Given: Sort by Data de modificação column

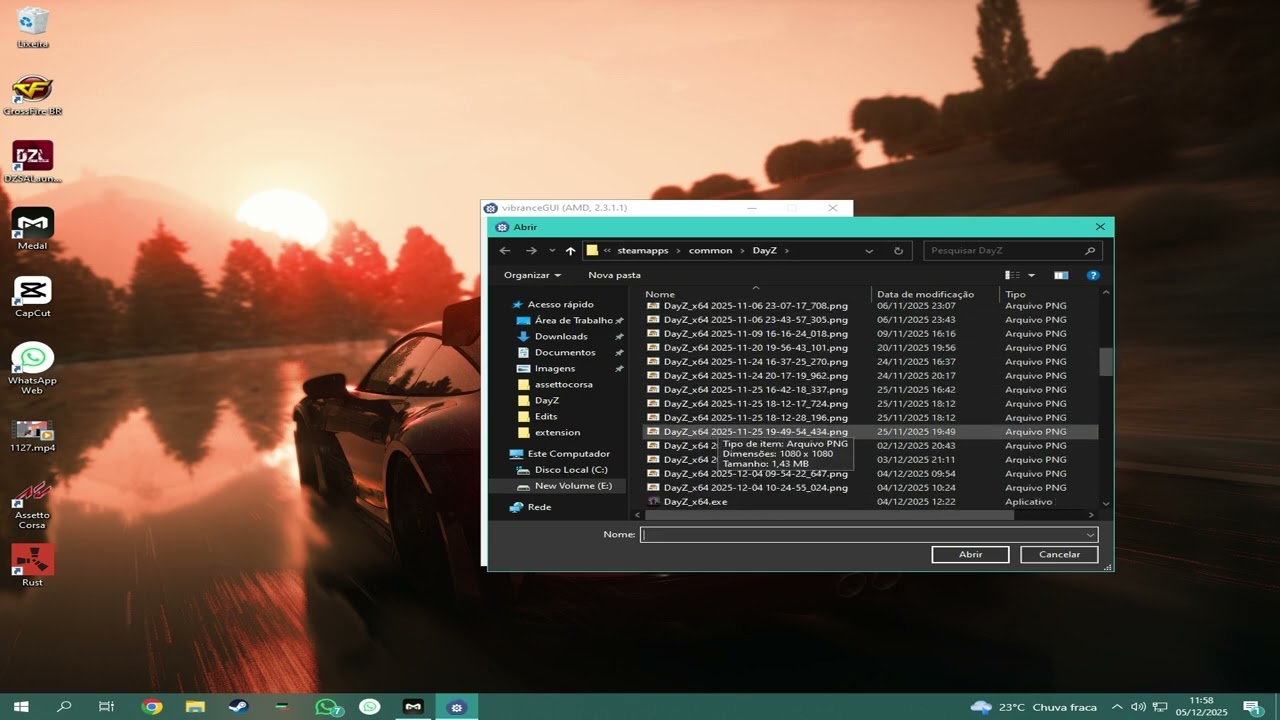Looking at the screenshot, I should click(x=925, y=294).
